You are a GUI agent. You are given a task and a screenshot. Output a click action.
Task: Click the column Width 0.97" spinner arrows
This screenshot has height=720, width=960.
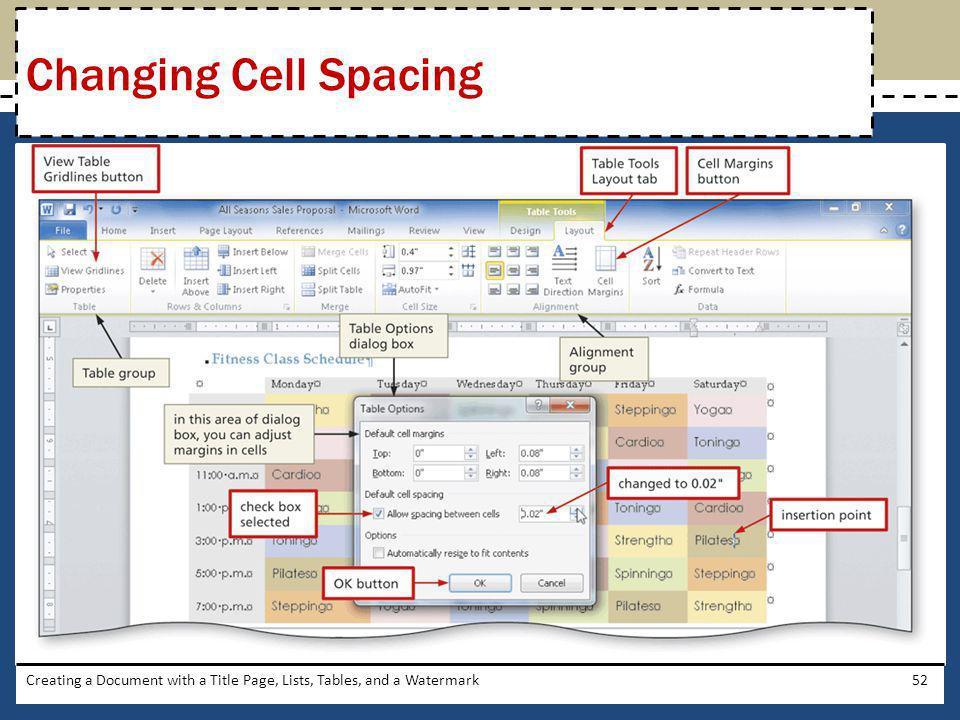coord(451,271)
